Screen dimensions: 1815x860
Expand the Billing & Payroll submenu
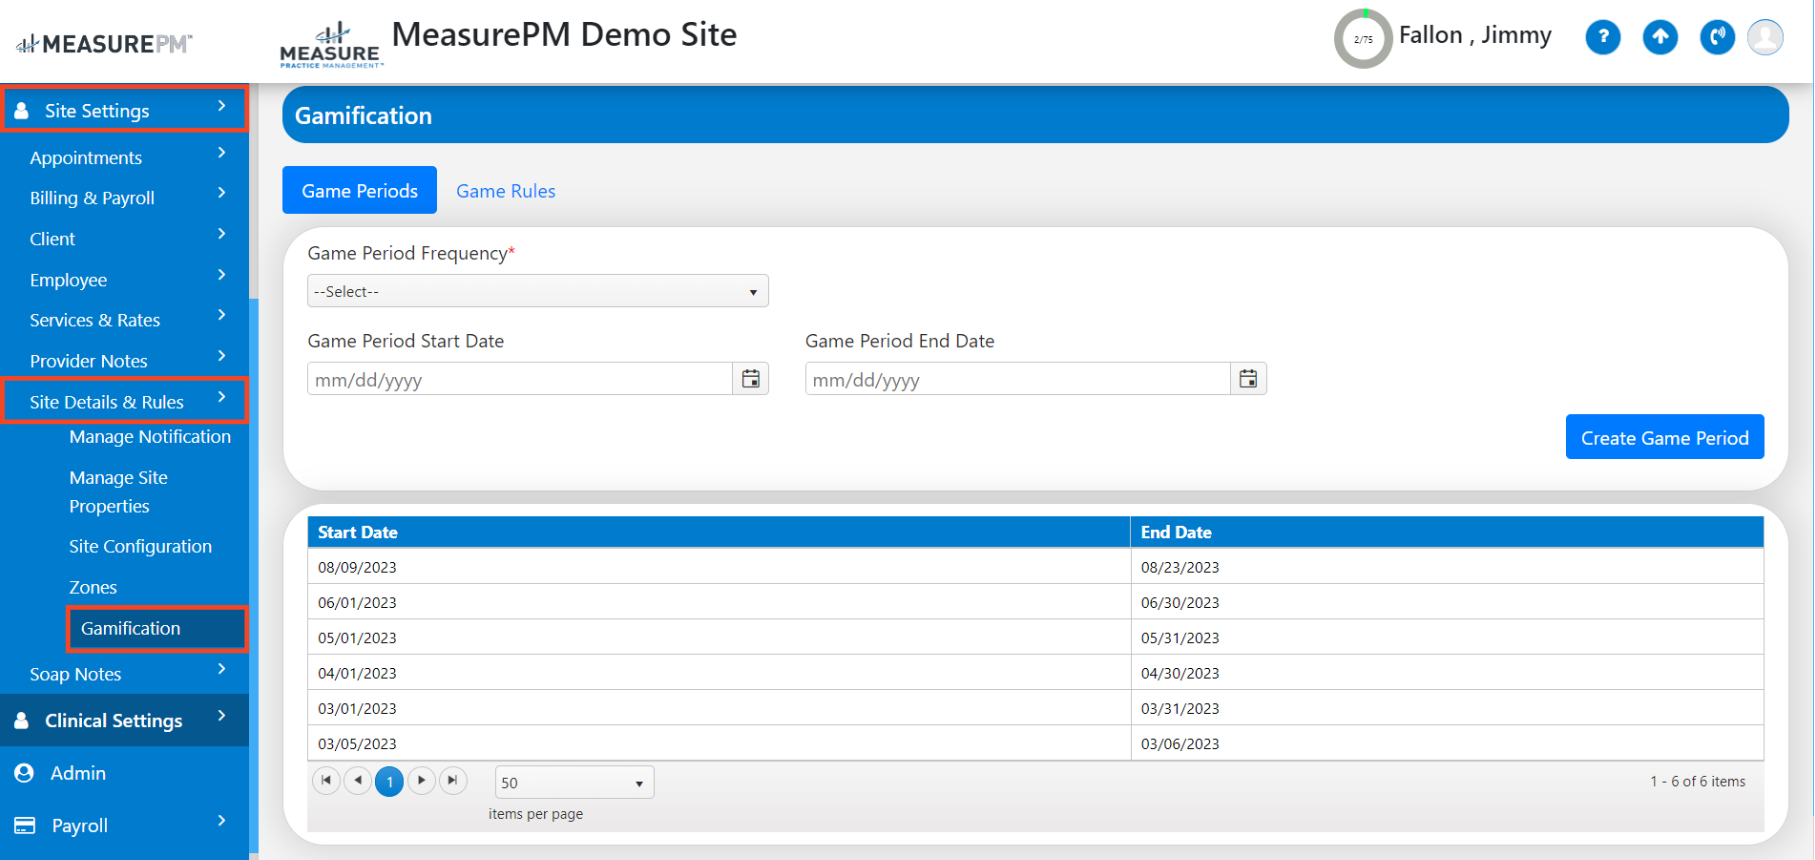point(222,193)
